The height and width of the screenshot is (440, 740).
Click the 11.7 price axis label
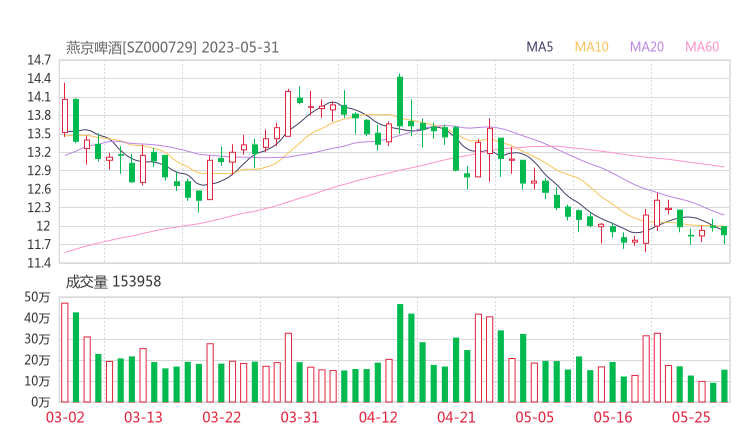(39, 245)
